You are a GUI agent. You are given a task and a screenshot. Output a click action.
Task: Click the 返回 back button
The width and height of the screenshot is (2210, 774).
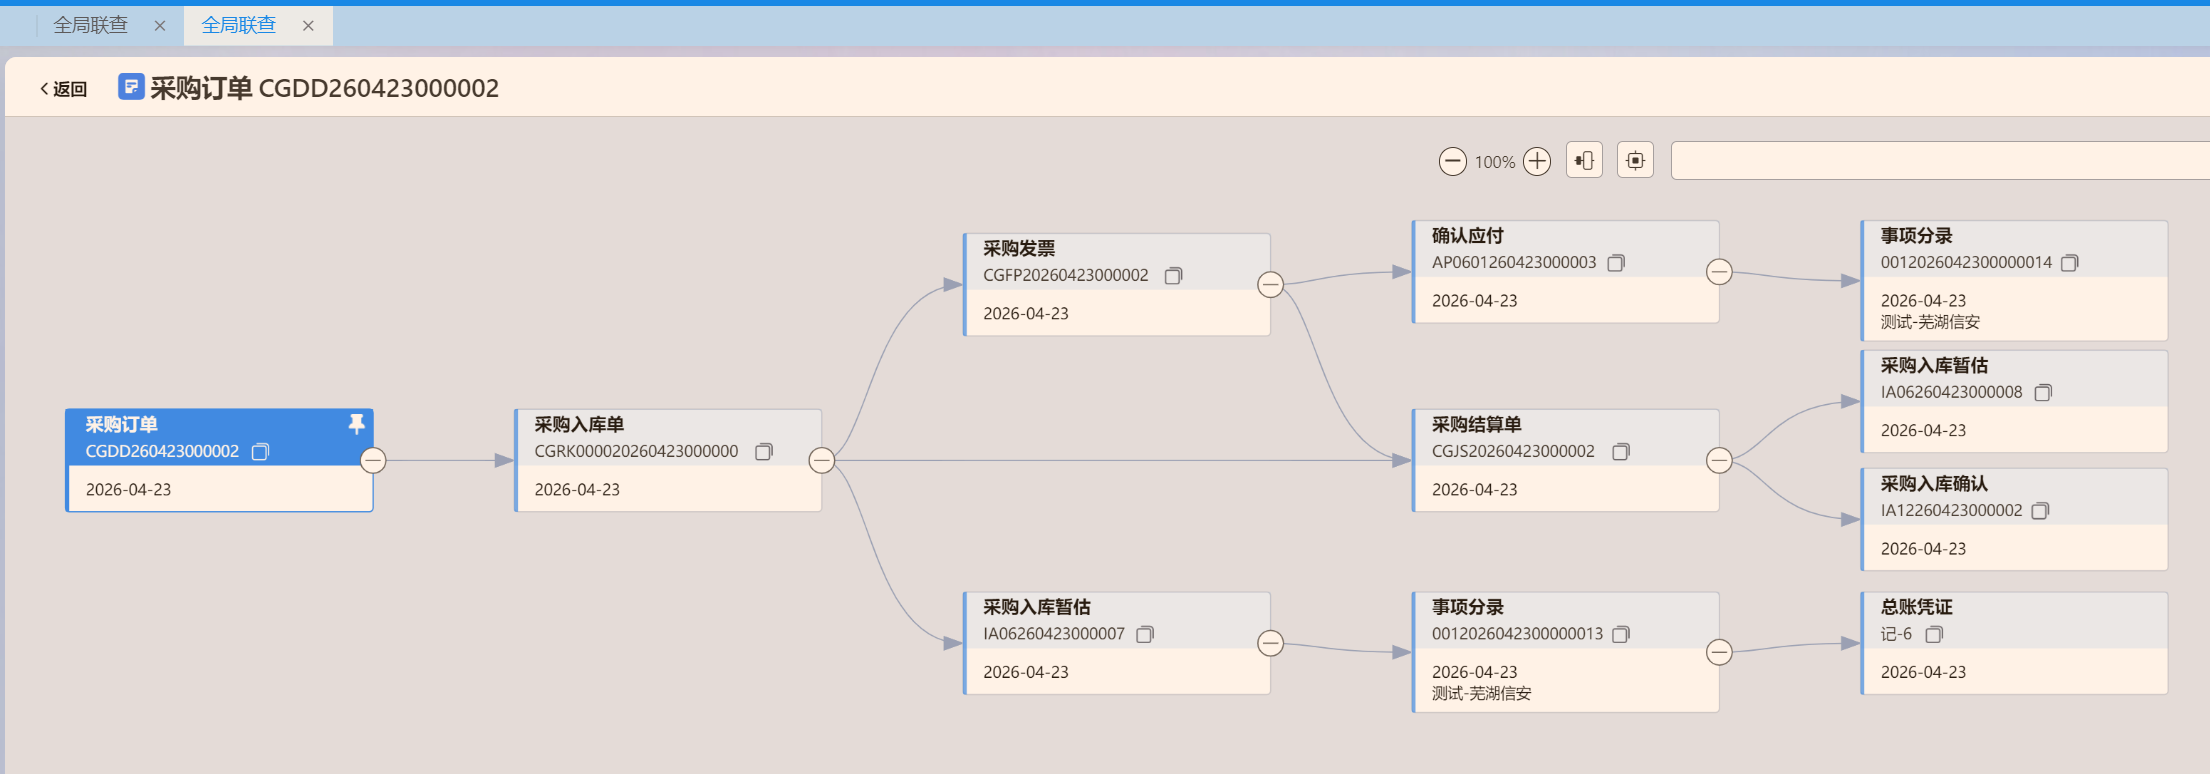(x=63, y=89)
